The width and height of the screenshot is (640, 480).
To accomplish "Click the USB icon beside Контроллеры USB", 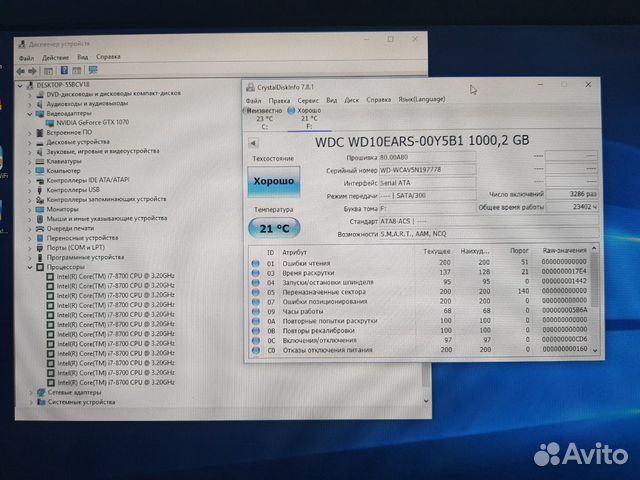I will coord(40,190).
